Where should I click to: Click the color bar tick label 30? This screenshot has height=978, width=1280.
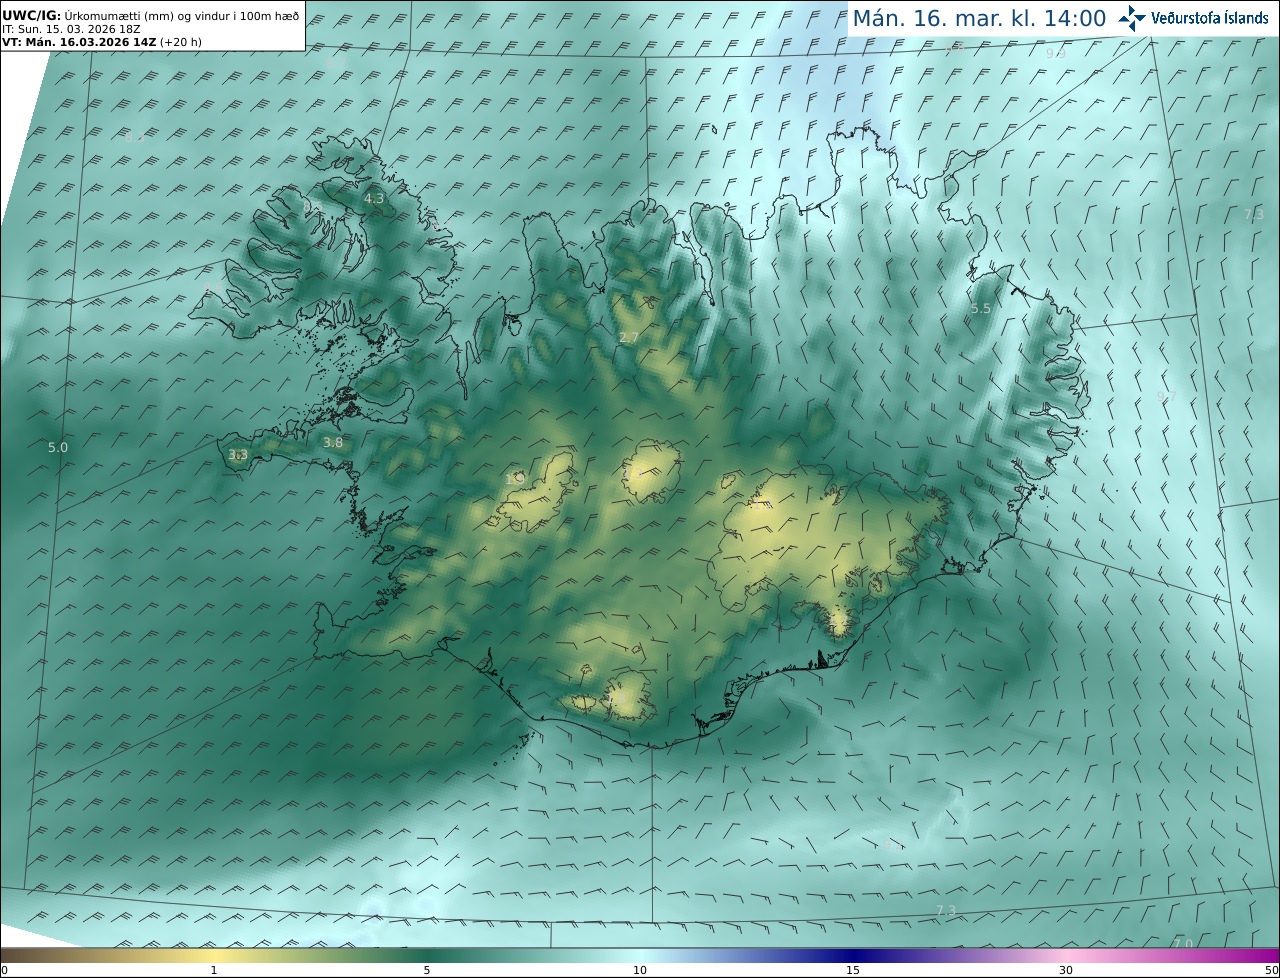1066,970
